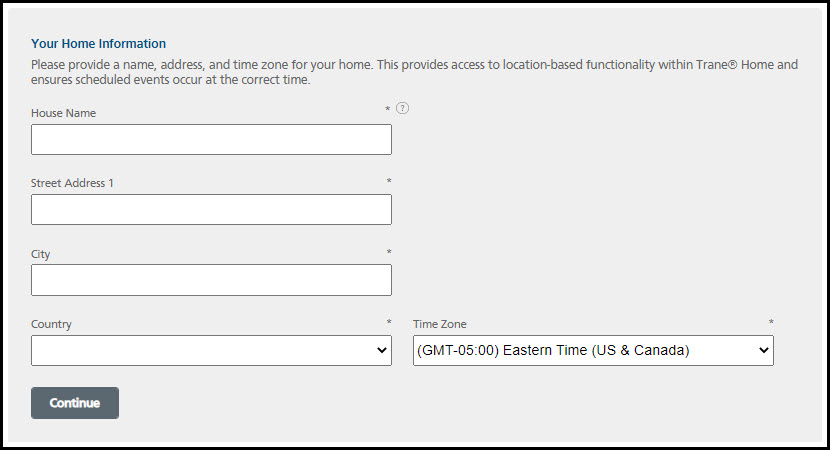
Task: Open the Country dropdown
Action: pyautogui.click(x=211, y=350)
